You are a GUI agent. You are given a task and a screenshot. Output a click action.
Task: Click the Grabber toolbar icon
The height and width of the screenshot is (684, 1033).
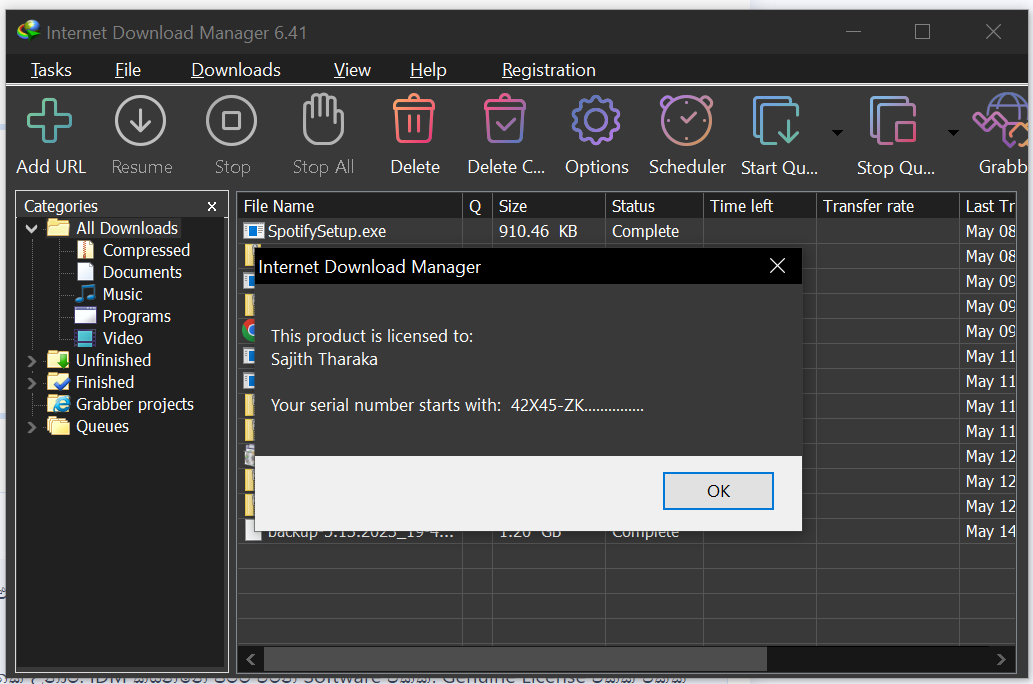(x=1001, y=121)
